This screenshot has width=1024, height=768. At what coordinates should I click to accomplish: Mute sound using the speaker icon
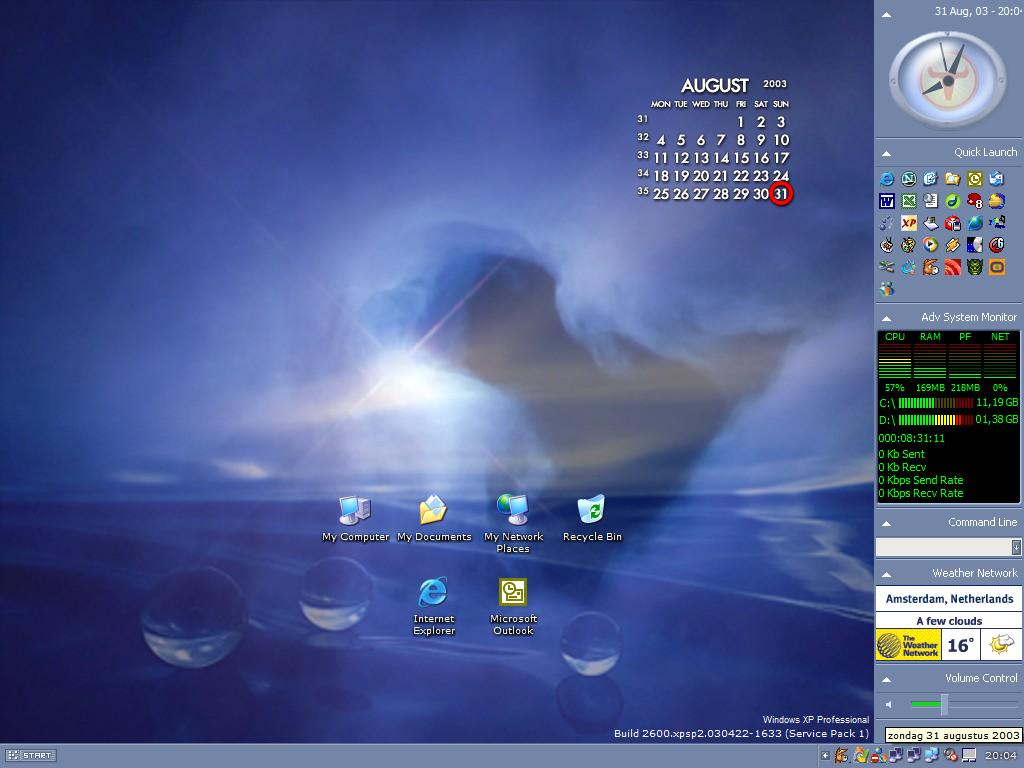(x=889, y=705)
